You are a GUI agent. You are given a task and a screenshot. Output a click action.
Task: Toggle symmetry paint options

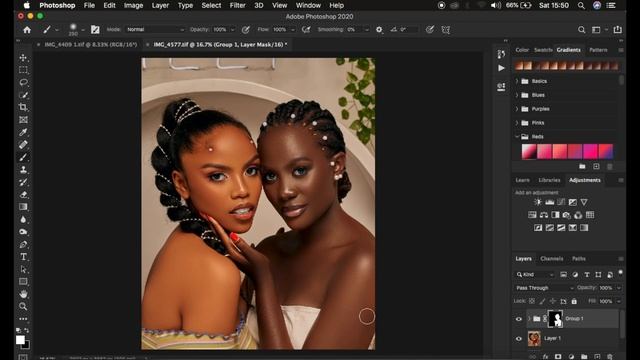point(446,29)
